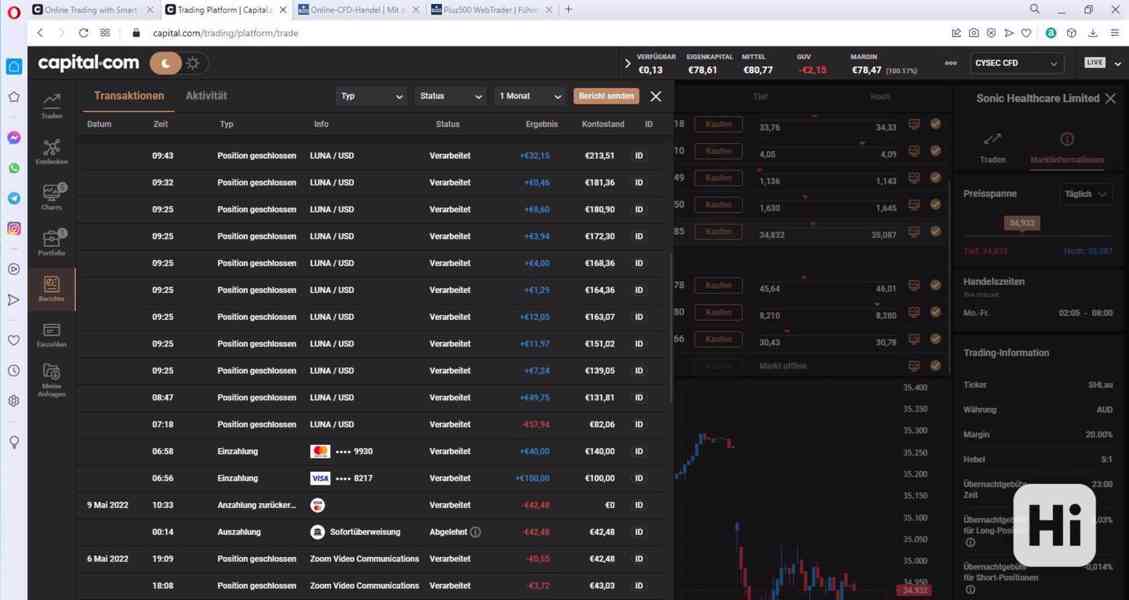Viewport: 1129px width, 600px height.
Task: Switch to the Aktivität tab
Action: pos(206,96)
